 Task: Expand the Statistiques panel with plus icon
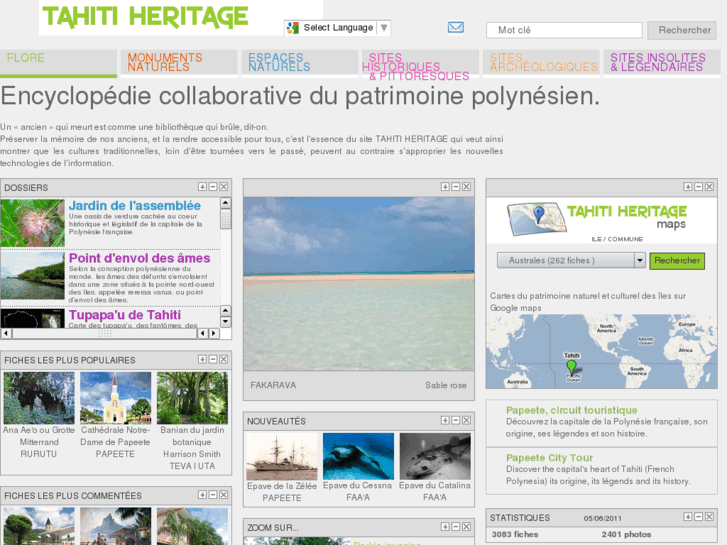[x=687, y=517]
